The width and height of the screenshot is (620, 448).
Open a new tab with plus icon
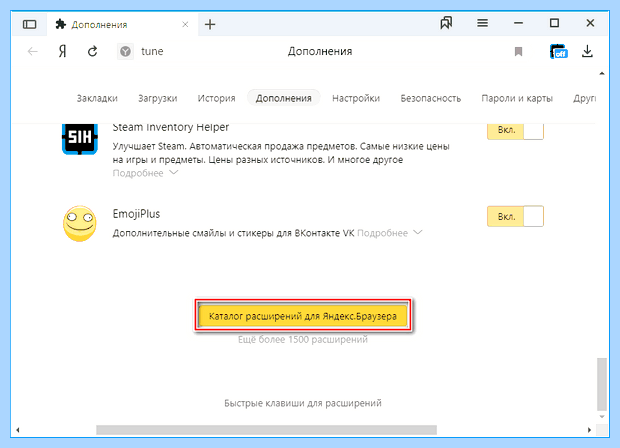tap(210, 25)
